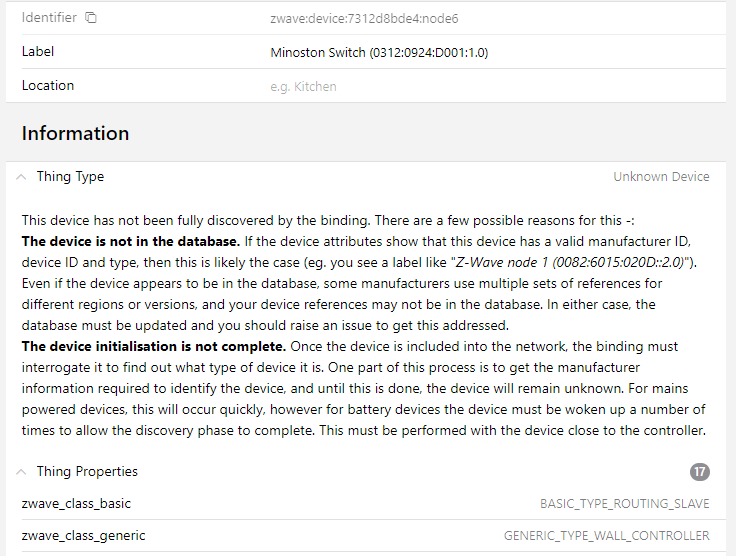This screenshot has width=736, height=556.
Task: Collapse the Thing Properties chevron
Action: tap(21, 472)
